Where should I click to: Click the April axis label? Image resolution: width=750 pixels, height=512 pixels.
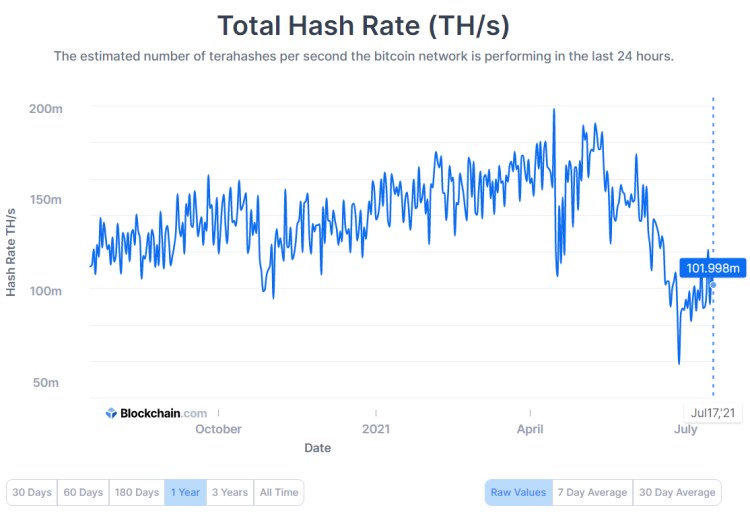[x=530, y=429]
